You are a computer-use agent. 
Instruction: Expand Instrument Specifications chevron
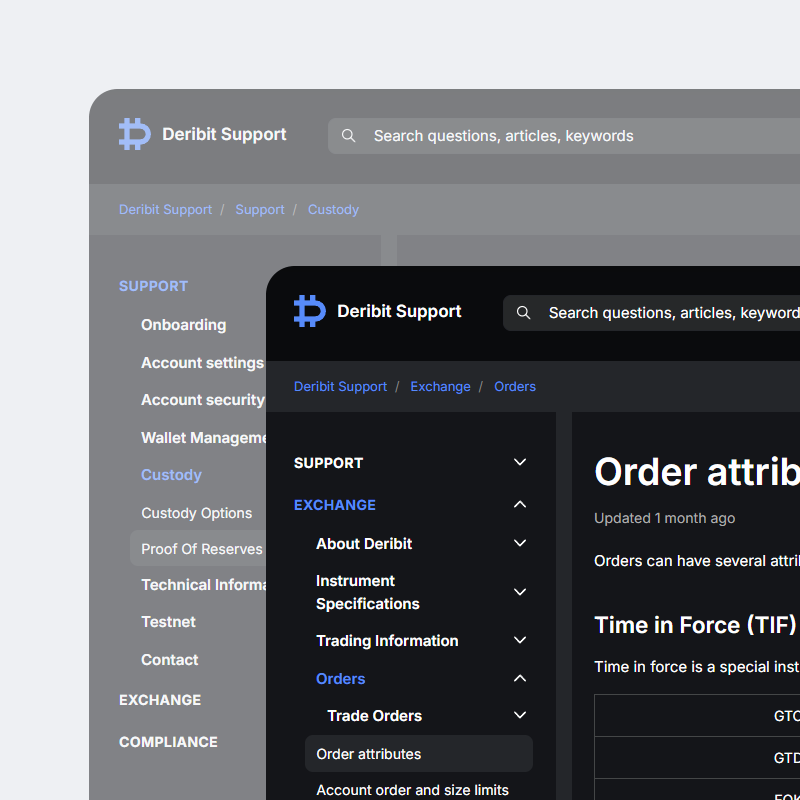[520, 592]
